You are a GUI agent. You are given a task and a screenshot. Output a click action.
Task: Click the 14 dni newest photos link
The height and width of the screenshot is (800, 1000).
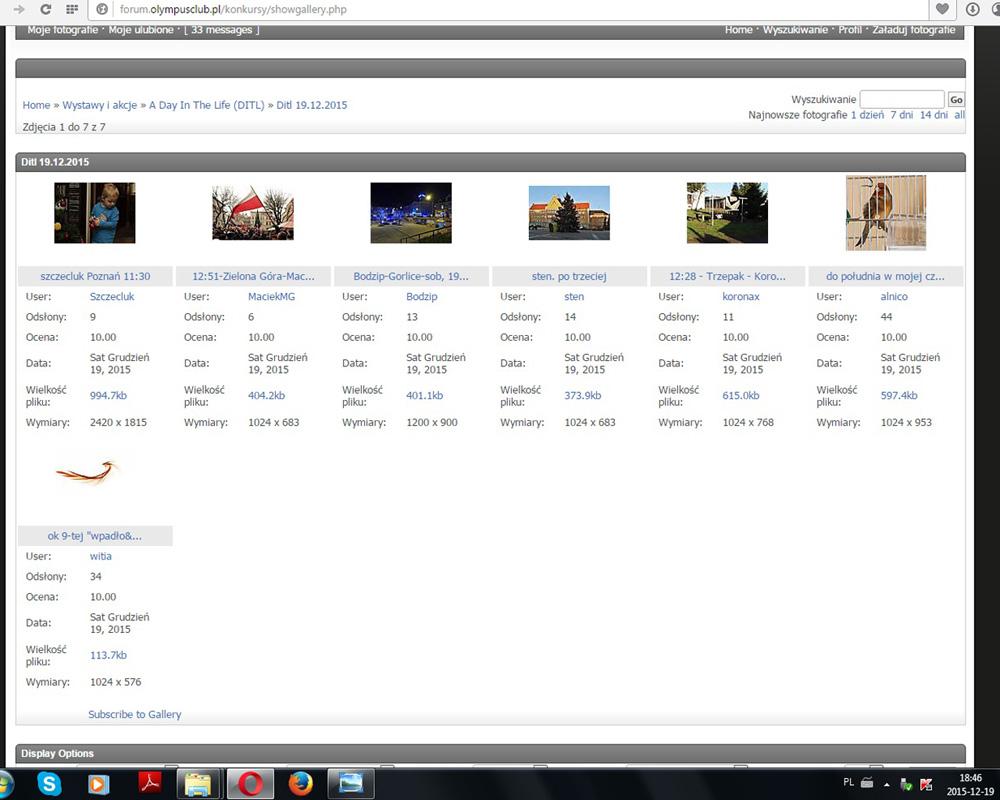click(x=933, y=115)
